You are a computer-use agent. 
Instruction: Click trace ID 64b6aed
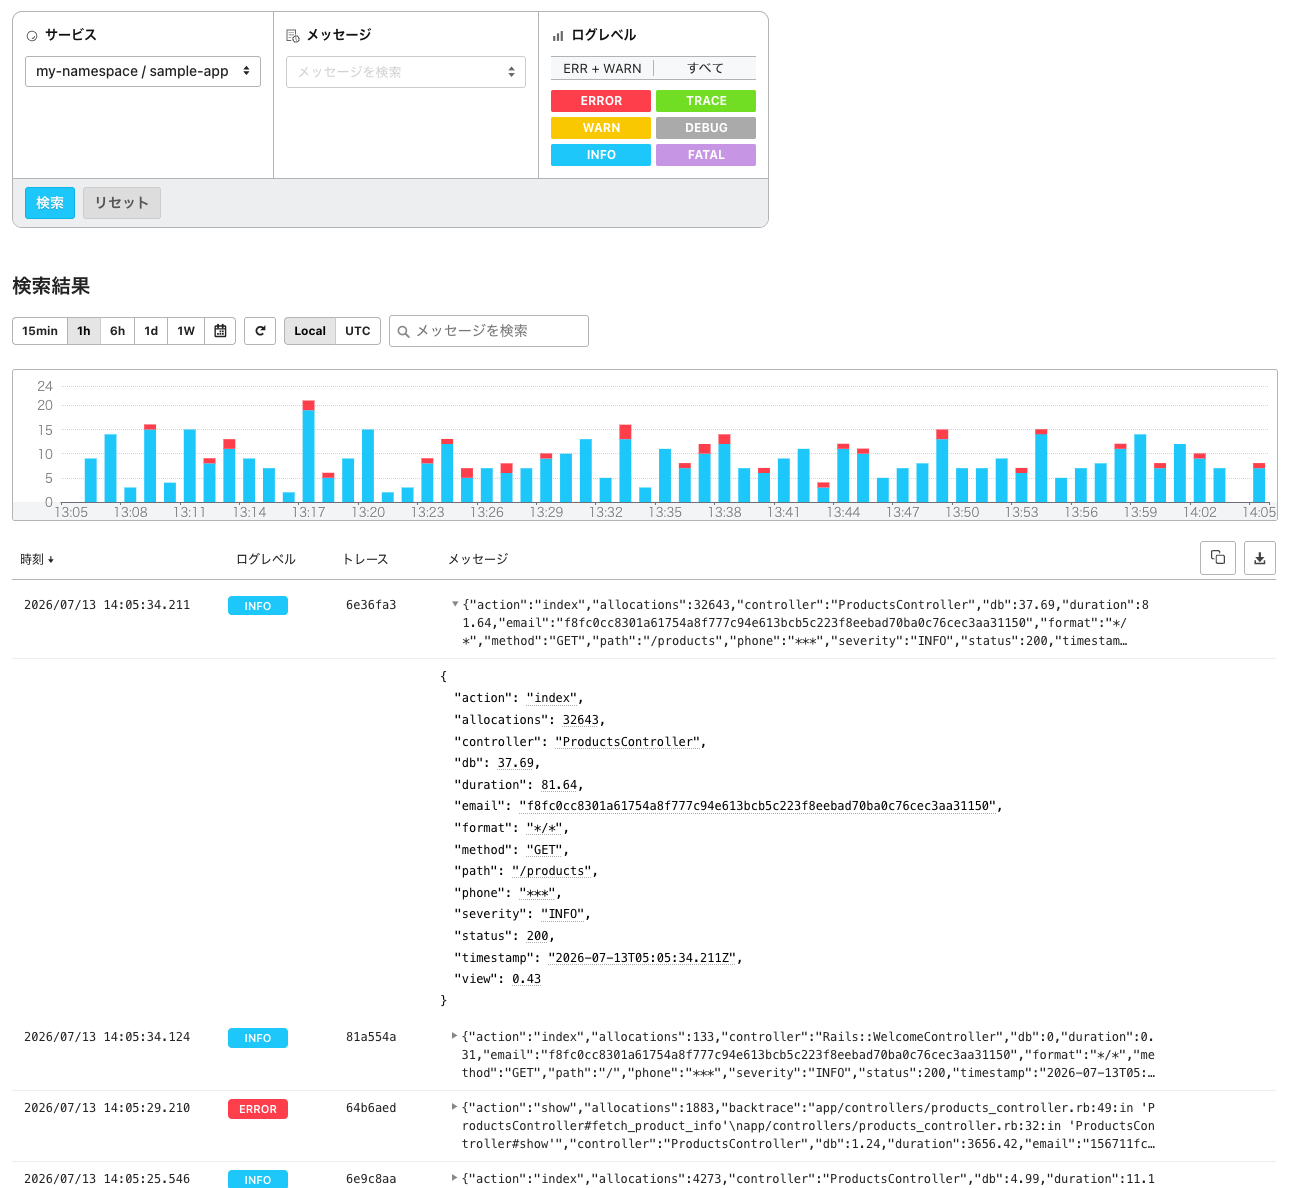pos(371,1108)
